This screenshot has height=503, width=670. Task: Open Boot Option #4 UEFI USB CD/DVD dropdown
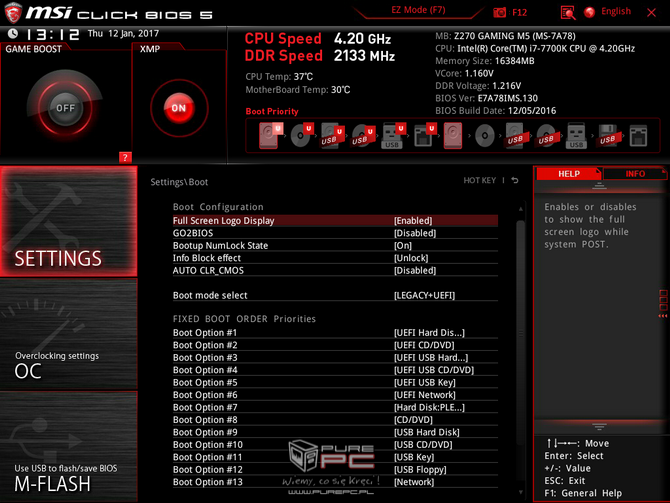click(434, 370)
